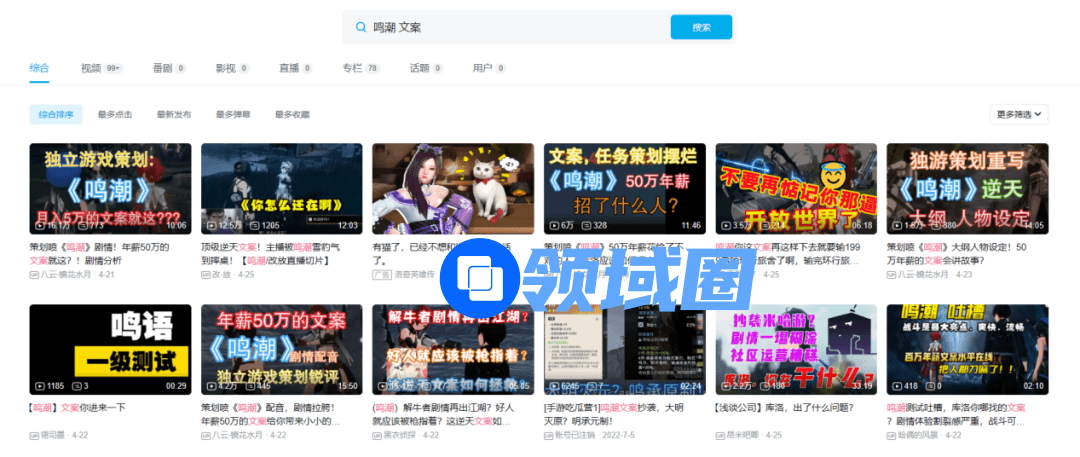Sort results by 最新发布
The height and width of the screenshot is (457, 1080).
(x=174, y=115)
